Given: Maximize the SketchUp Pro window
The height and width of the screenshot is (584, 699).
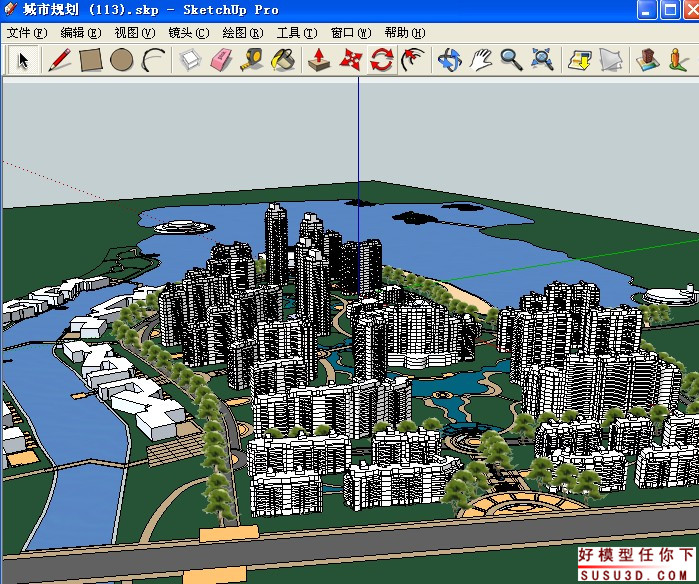Looking at the screenshot, I should click(x=670, y=10).
